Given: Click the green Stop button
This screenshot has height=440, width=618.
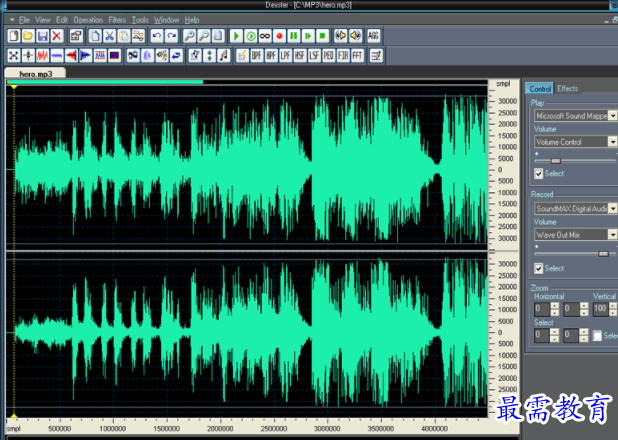Looking at the screenshot, I should click(323, 36).
